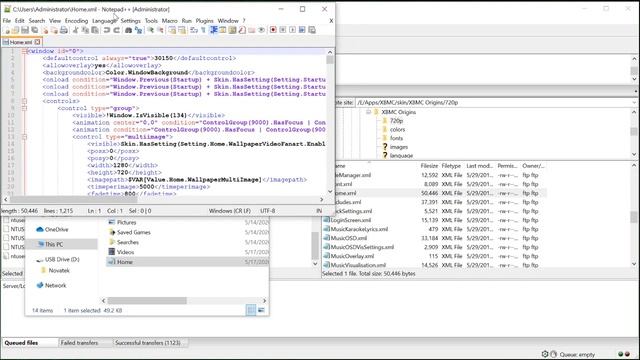Switch Explorer to details view icon
The width and height of the screenshot is (640, 360).
(251, 310)
